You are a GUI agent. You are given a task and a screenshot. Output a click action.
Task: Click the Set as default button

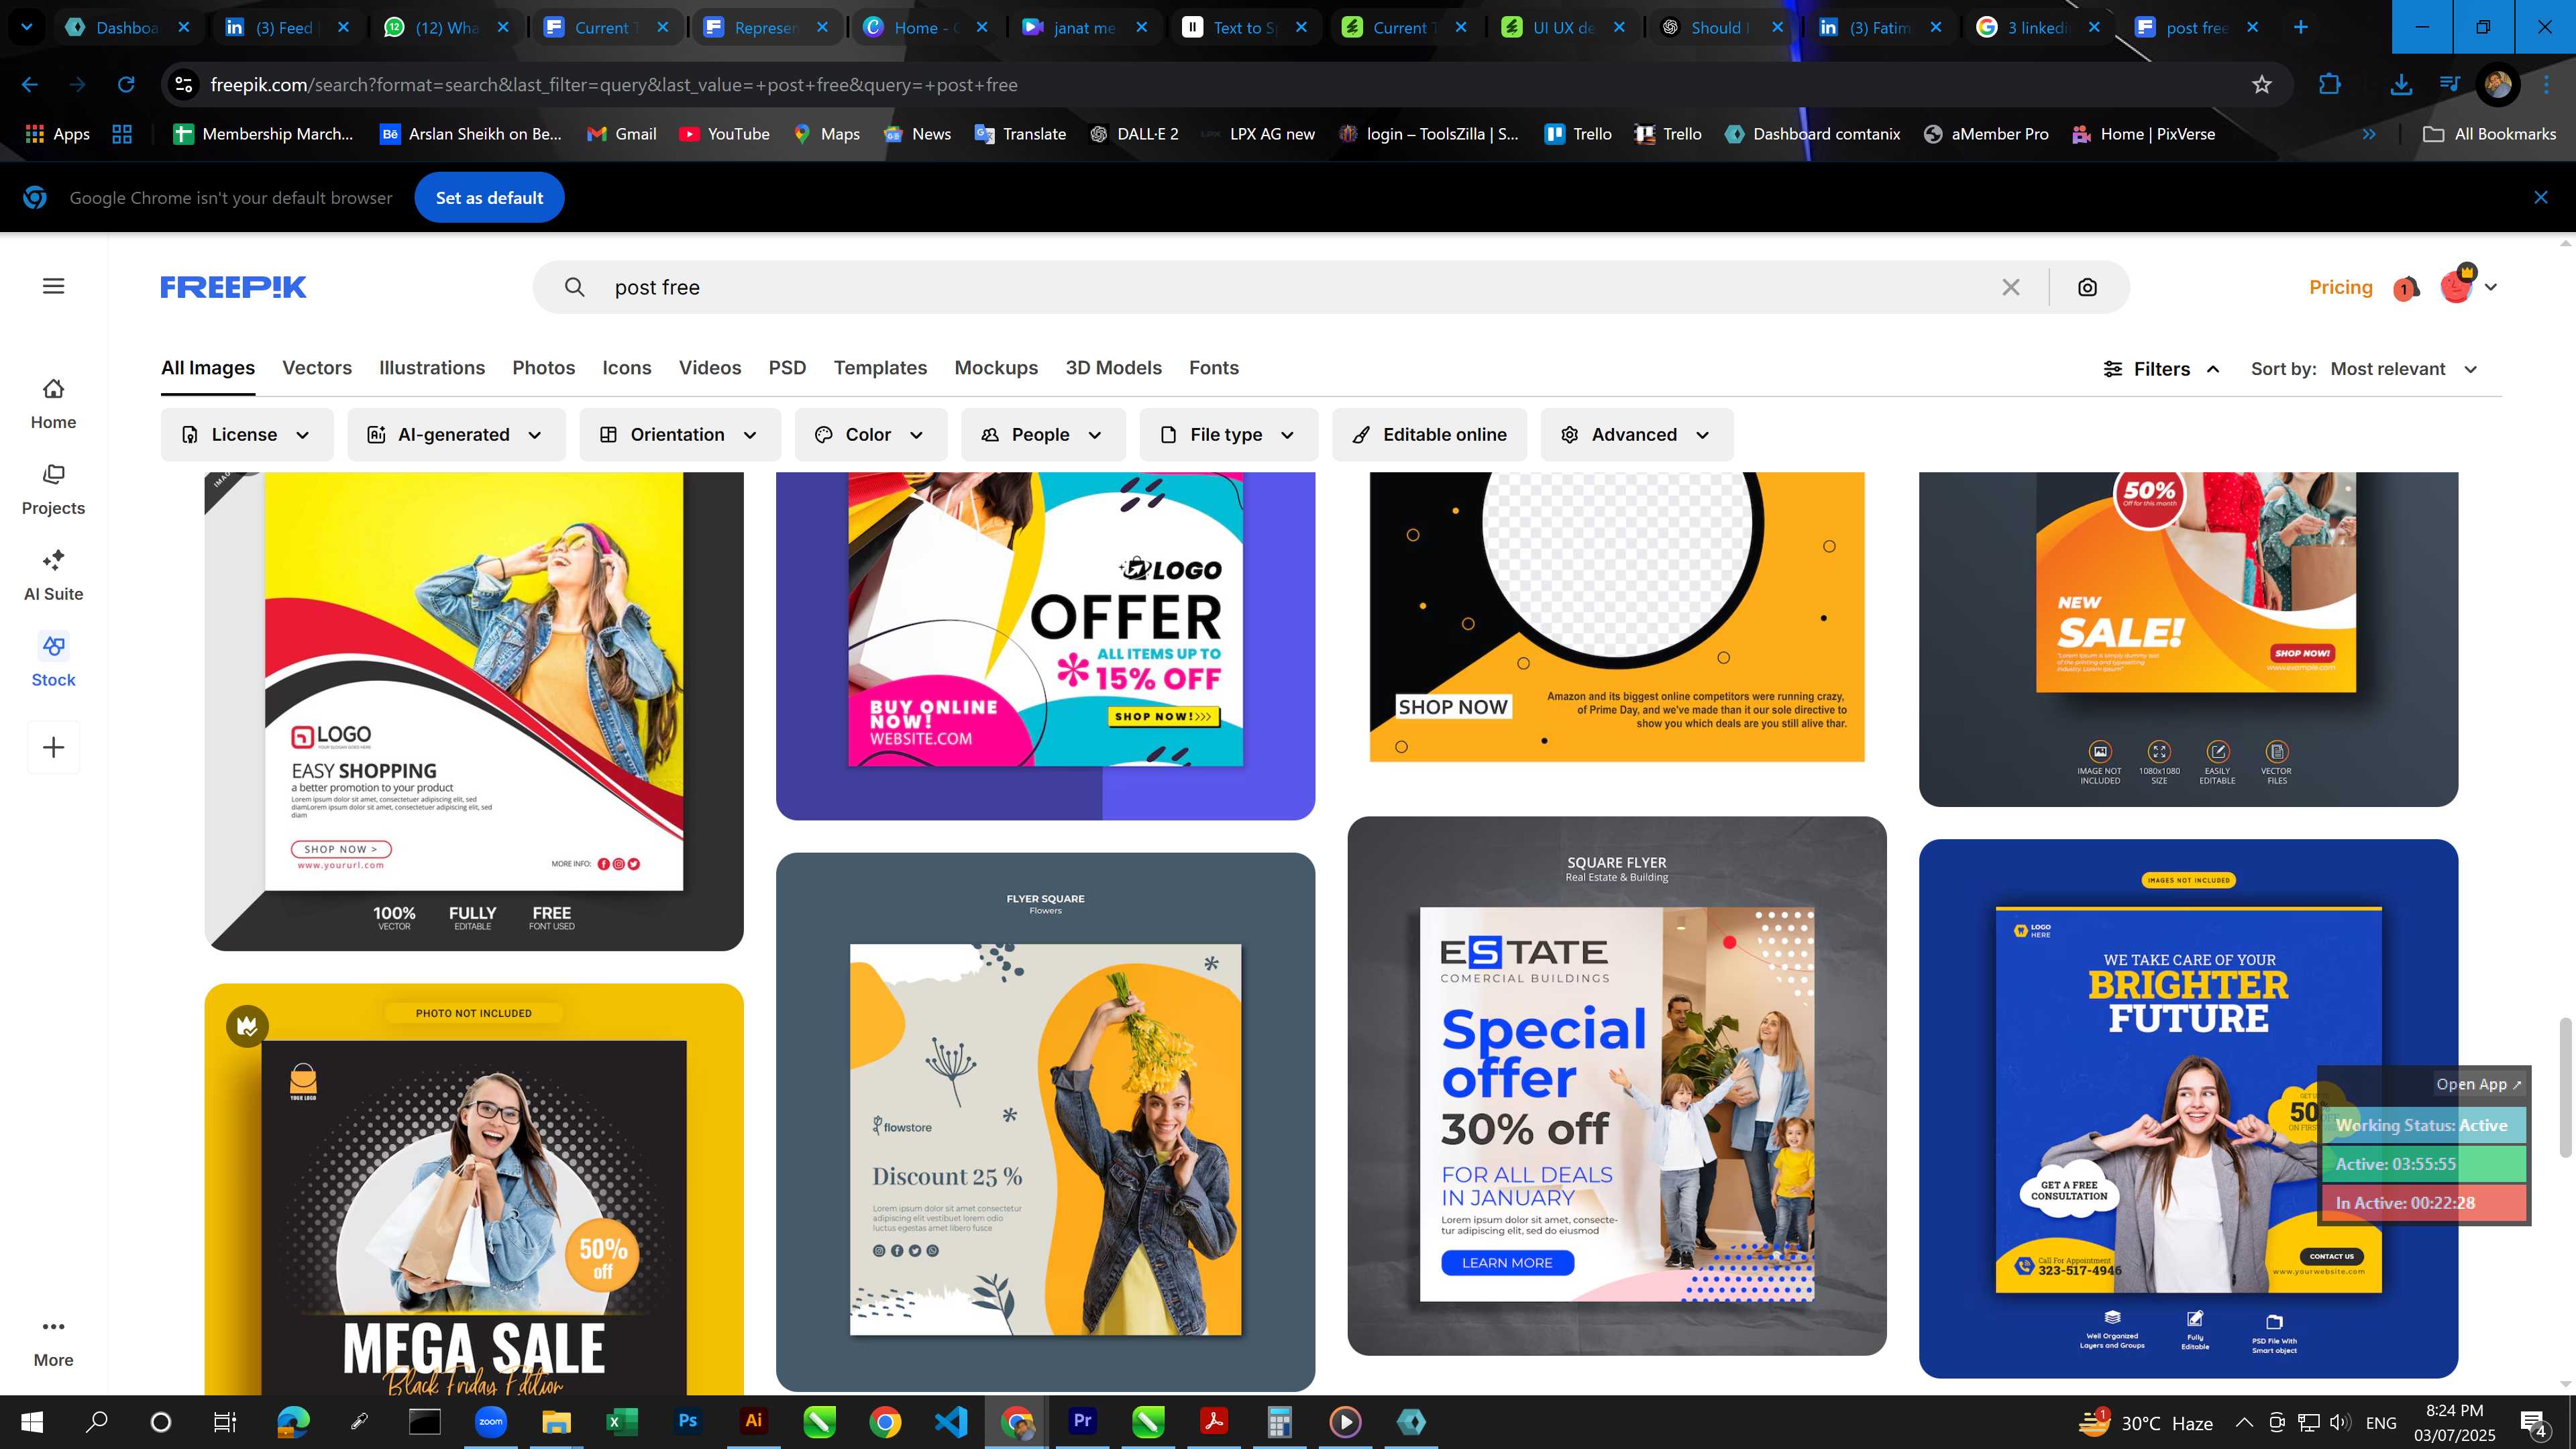click(x=489, y=198)
